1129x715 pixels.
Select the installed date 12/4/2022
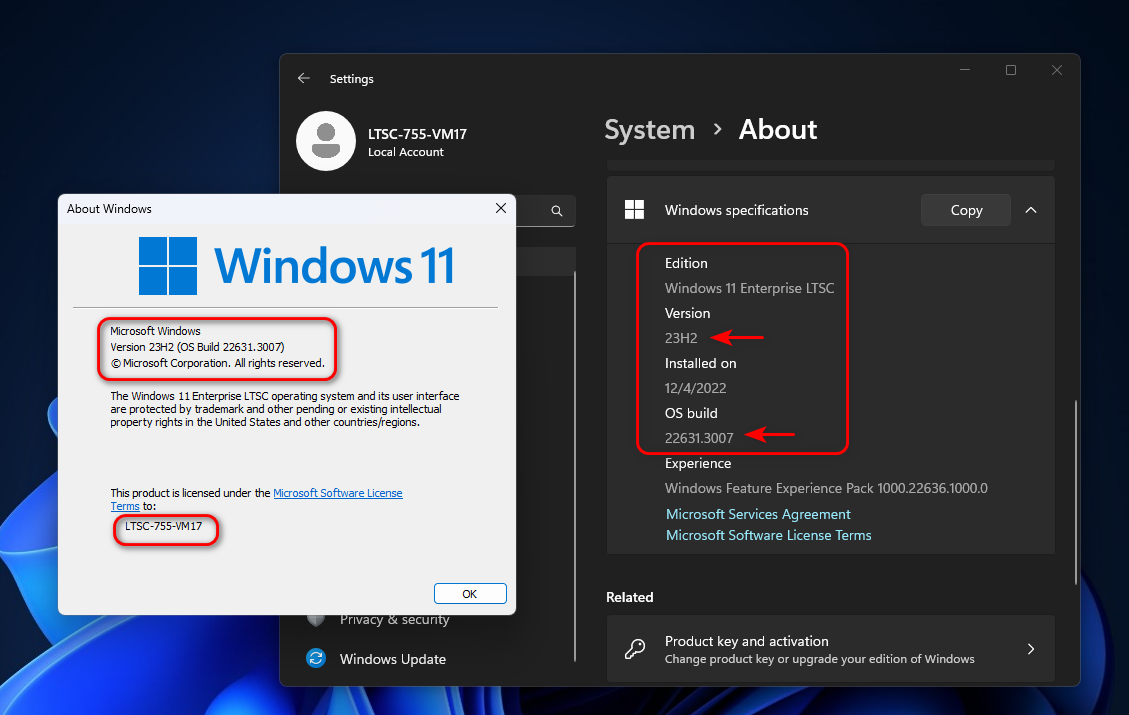point(695,388)
